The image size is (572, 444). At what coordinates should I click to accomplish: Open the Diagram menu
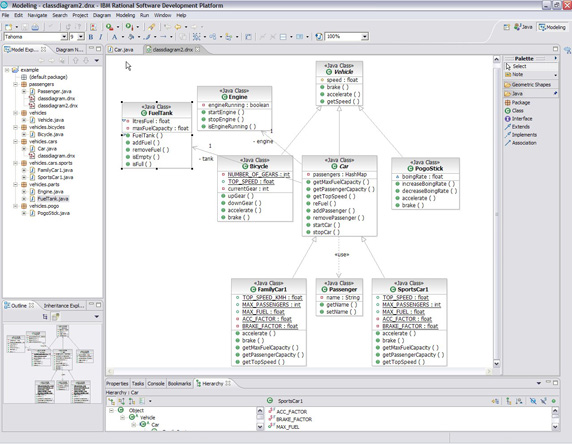102,15
